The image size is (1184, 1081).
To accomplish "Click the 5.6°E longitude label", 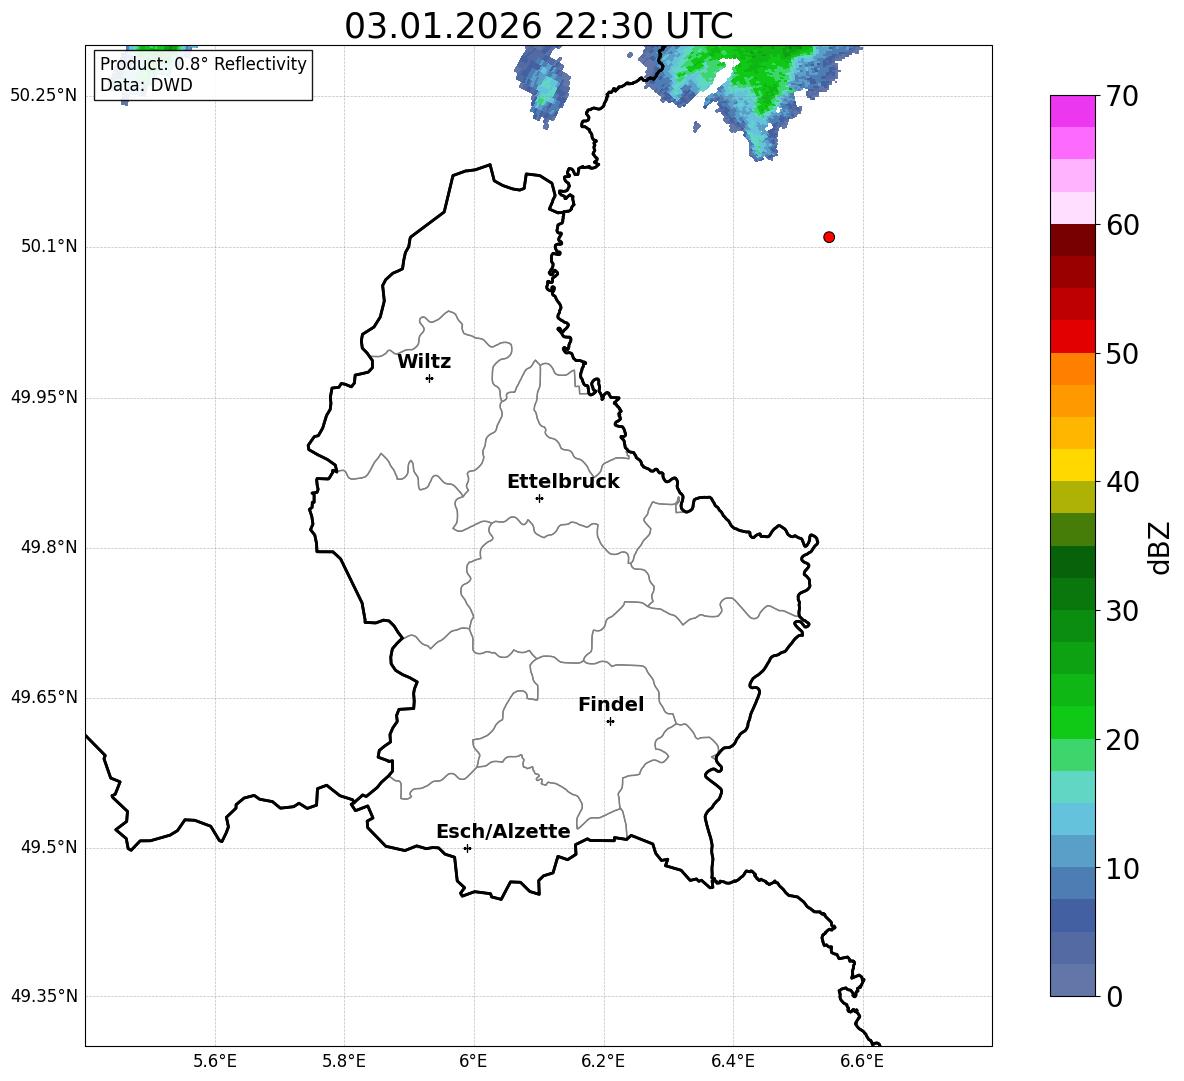I will click(x=215, y=1061).
